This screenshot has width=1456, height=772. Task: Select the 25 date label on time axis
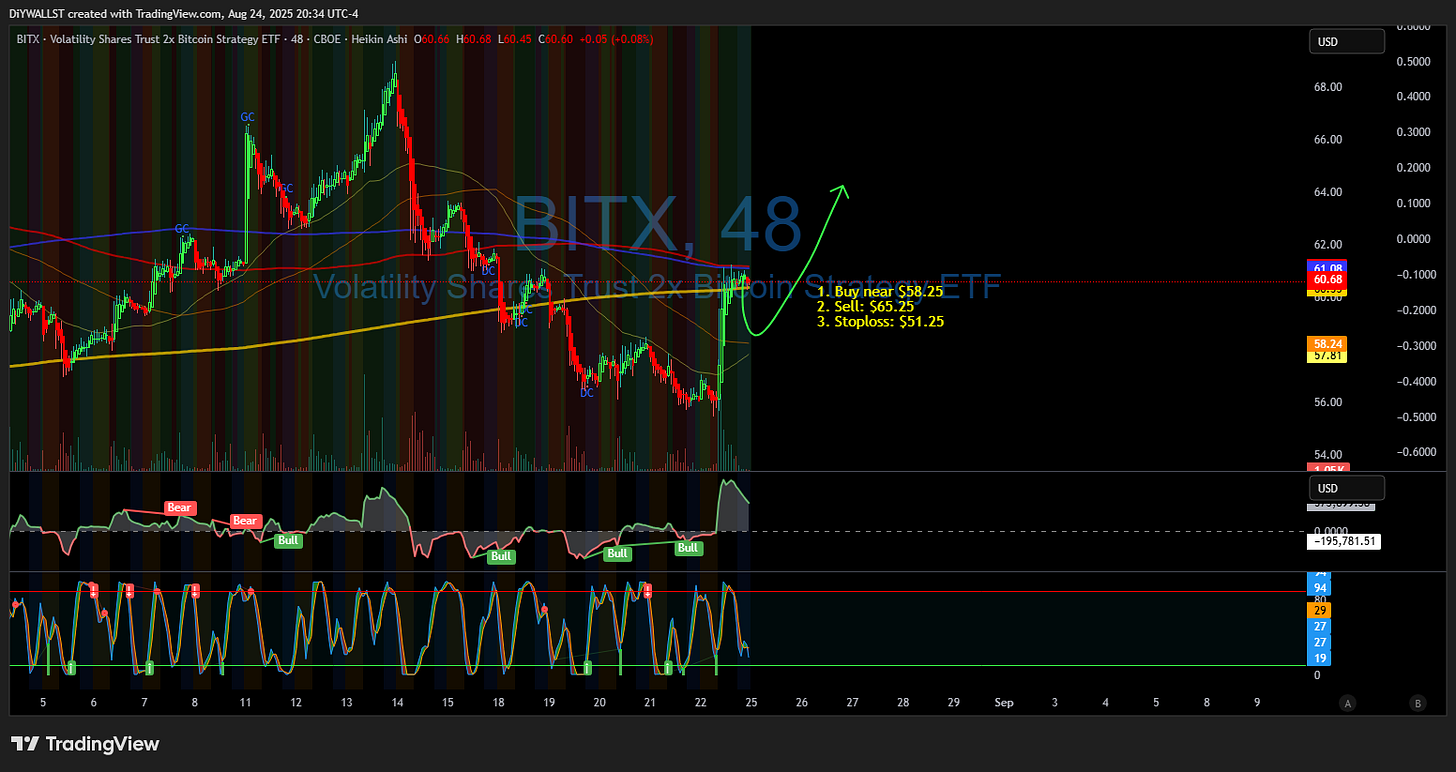point(751,703)
